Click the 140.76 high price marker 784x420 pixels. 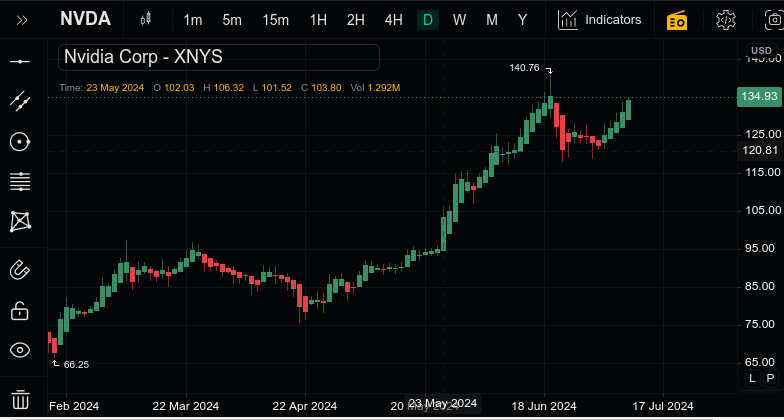(x=524, y=68)
